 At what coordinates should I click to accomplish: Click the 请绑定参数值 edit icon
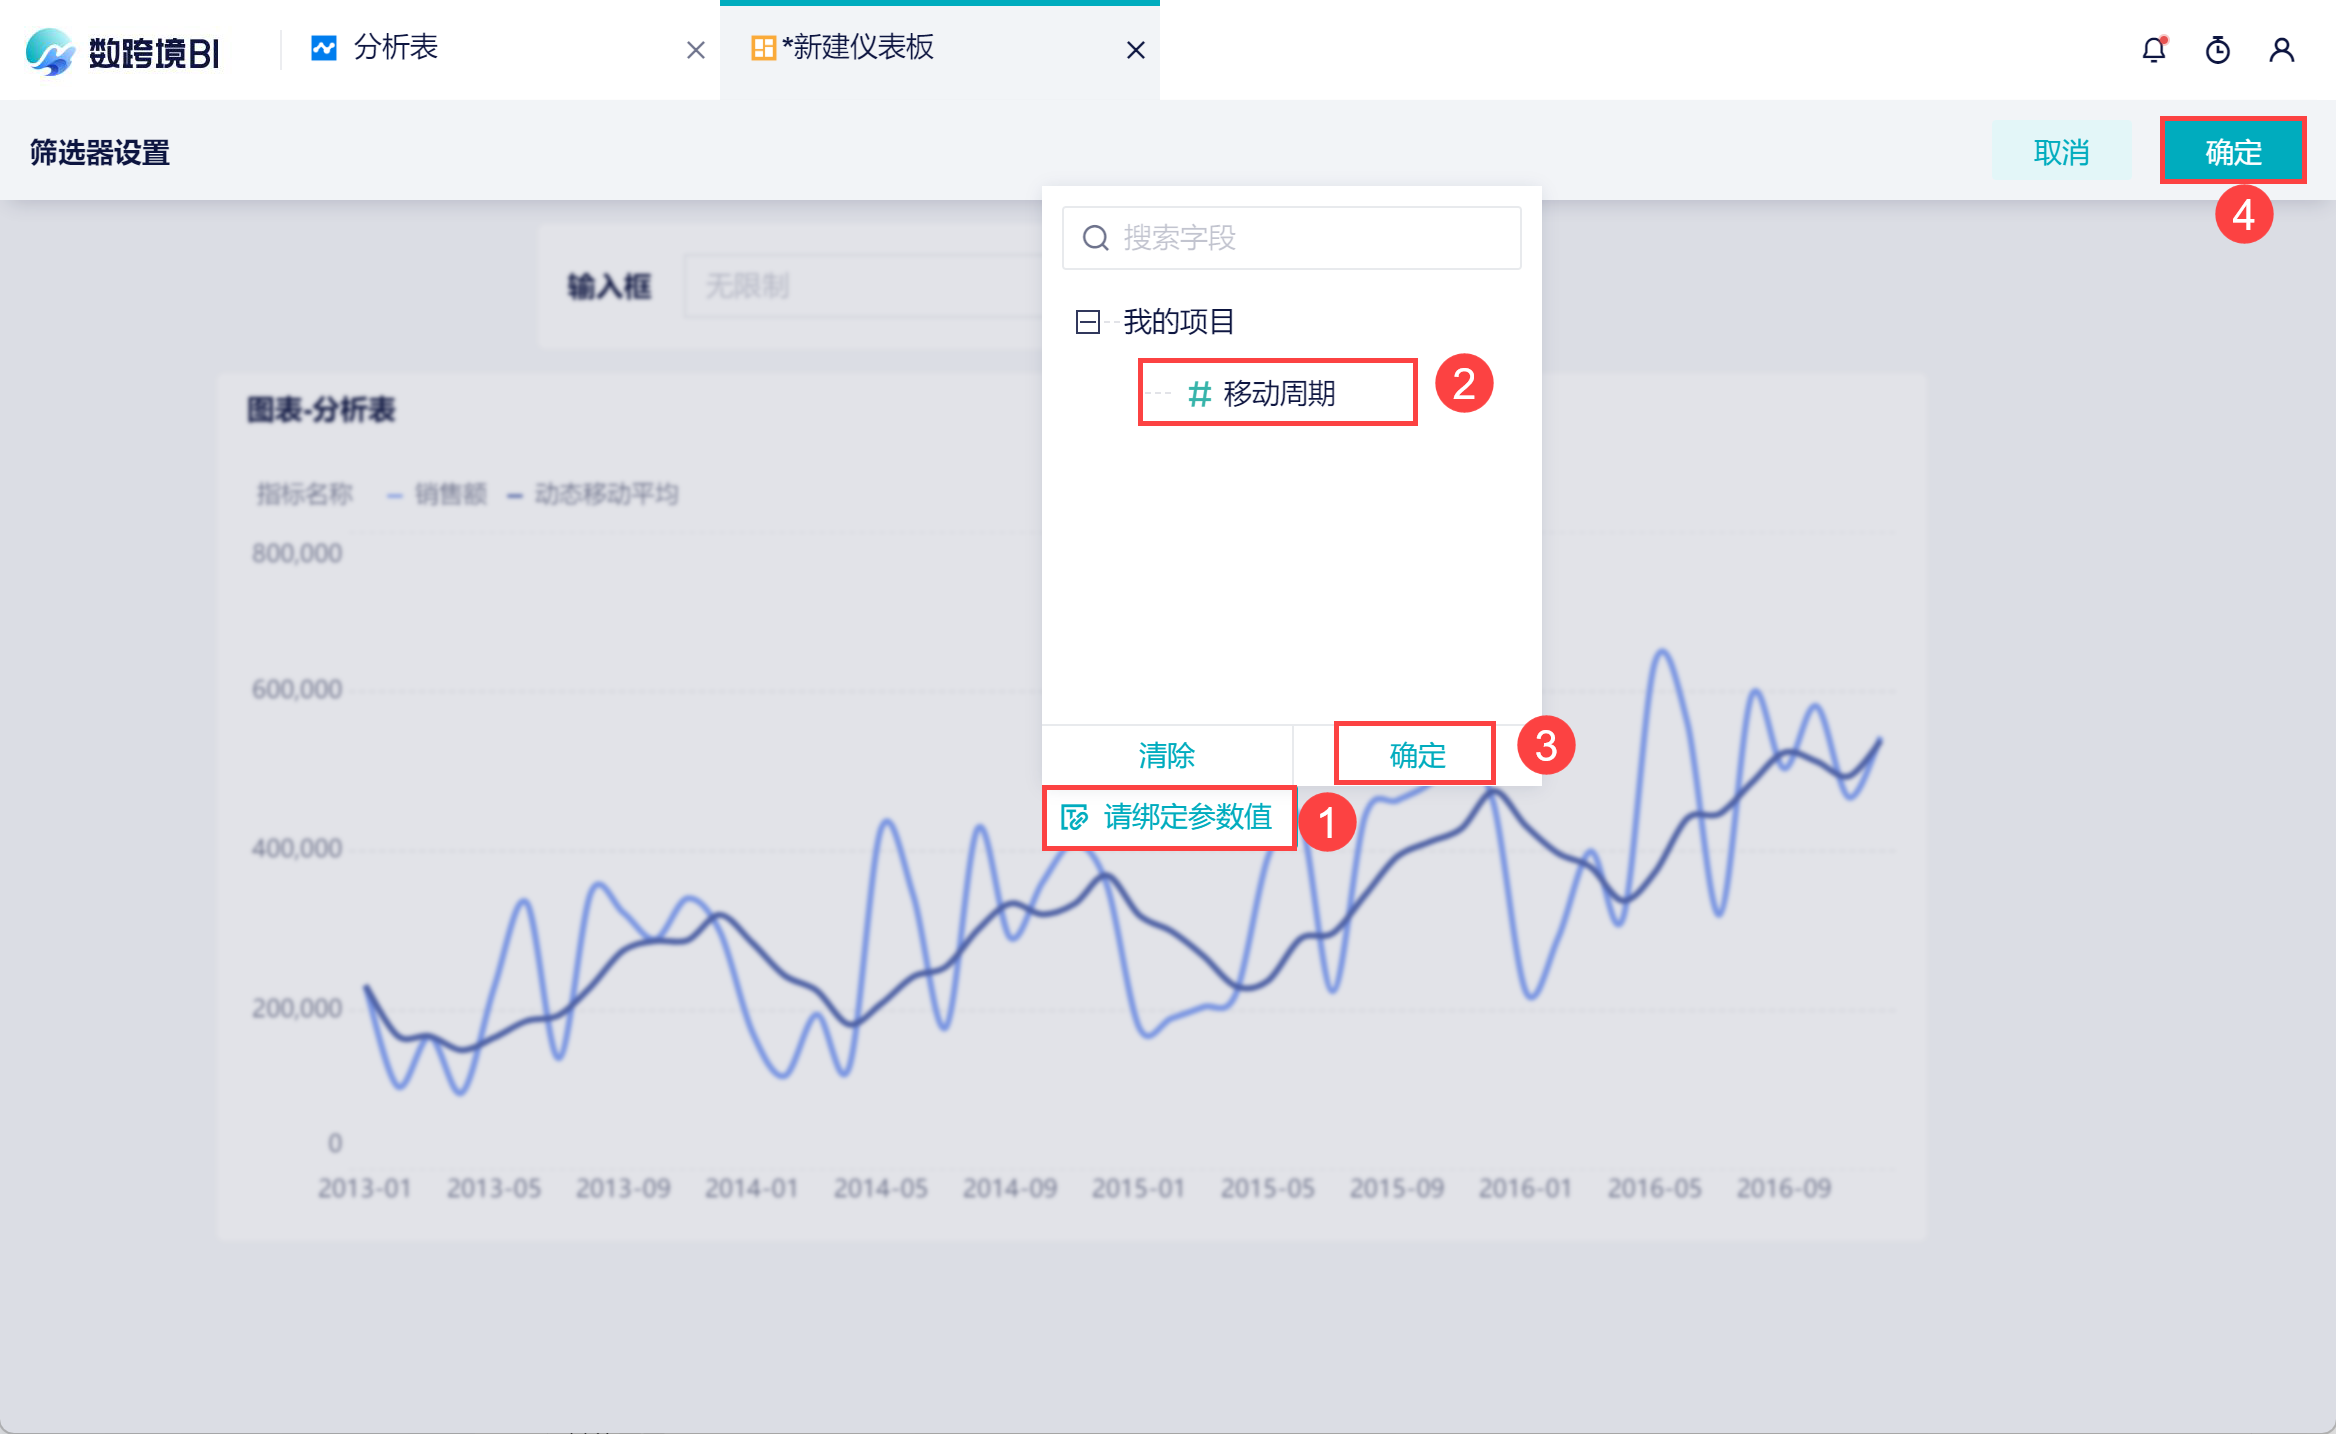point(1074,818)
